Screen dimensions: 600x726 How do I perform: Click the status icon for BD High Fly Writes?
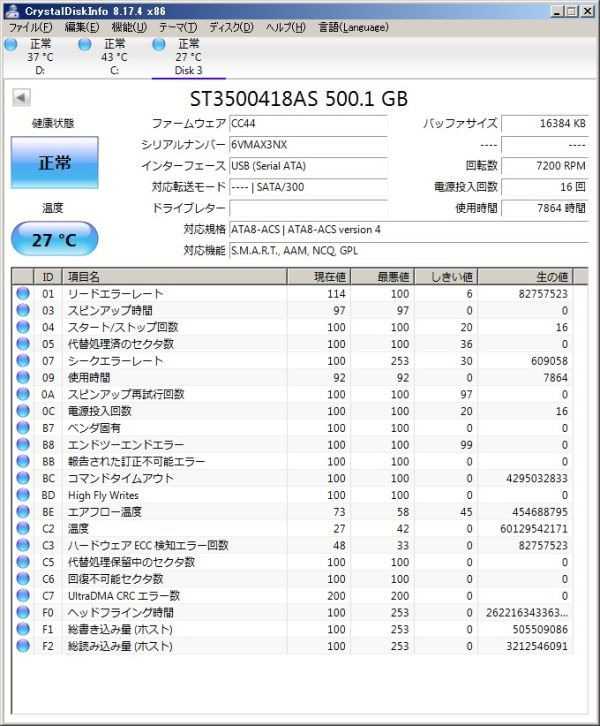click(23, 494)
